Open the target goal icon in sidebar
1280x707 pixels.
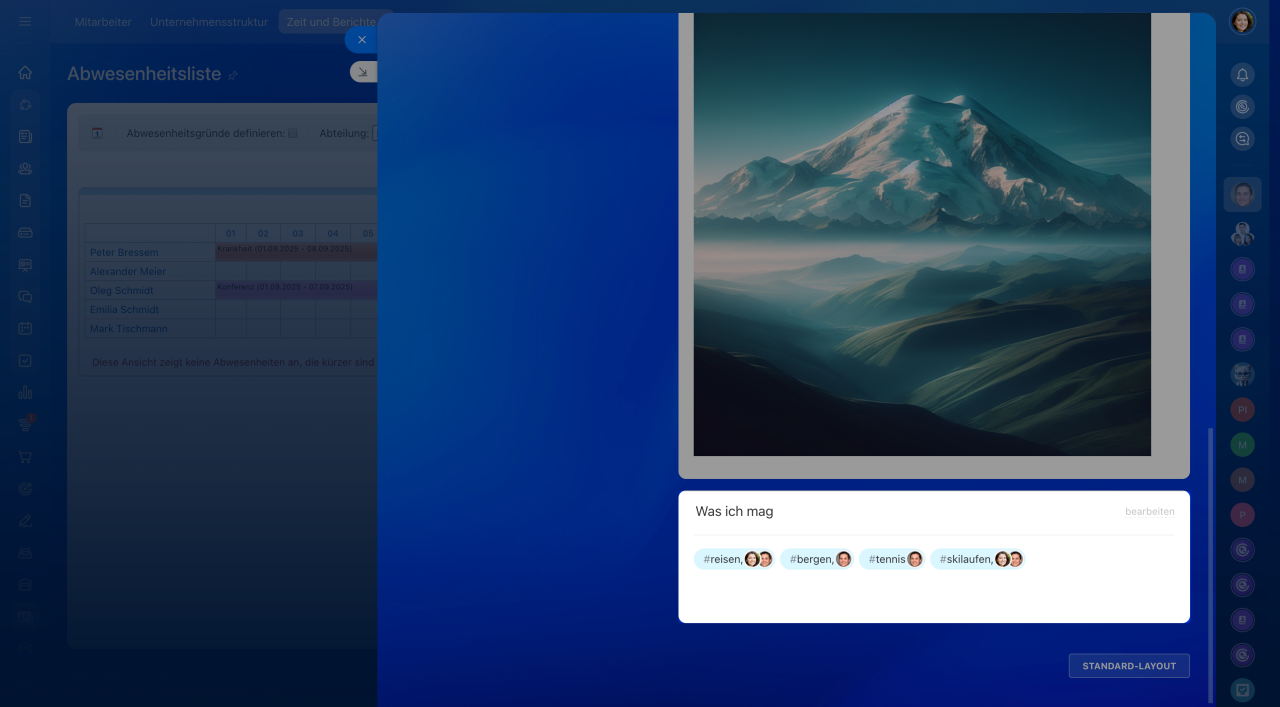[x=25, y=488]
